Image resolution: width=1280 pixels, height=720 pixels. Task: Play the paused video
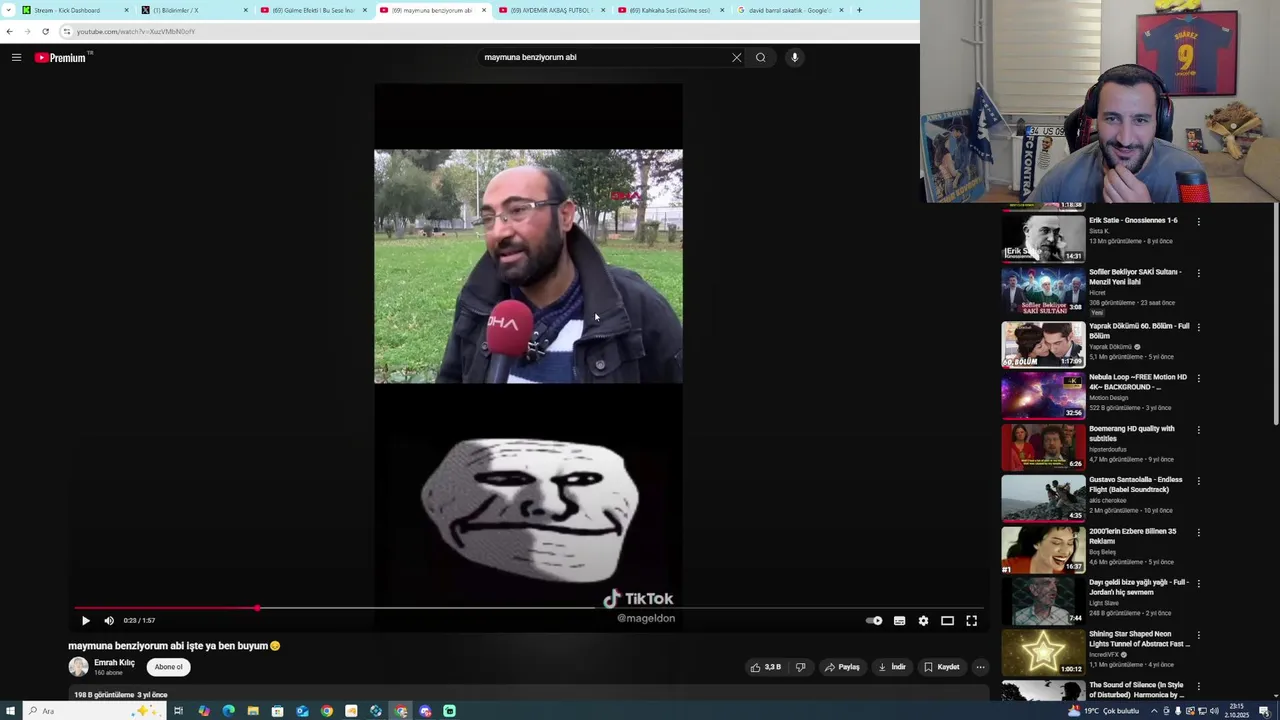(85, 620)
